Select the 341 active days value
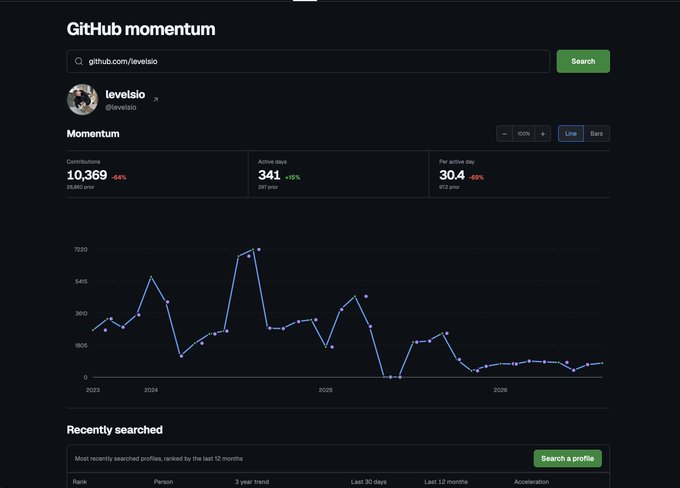Screen dimensions: 680x488 [x=269, y=175]
